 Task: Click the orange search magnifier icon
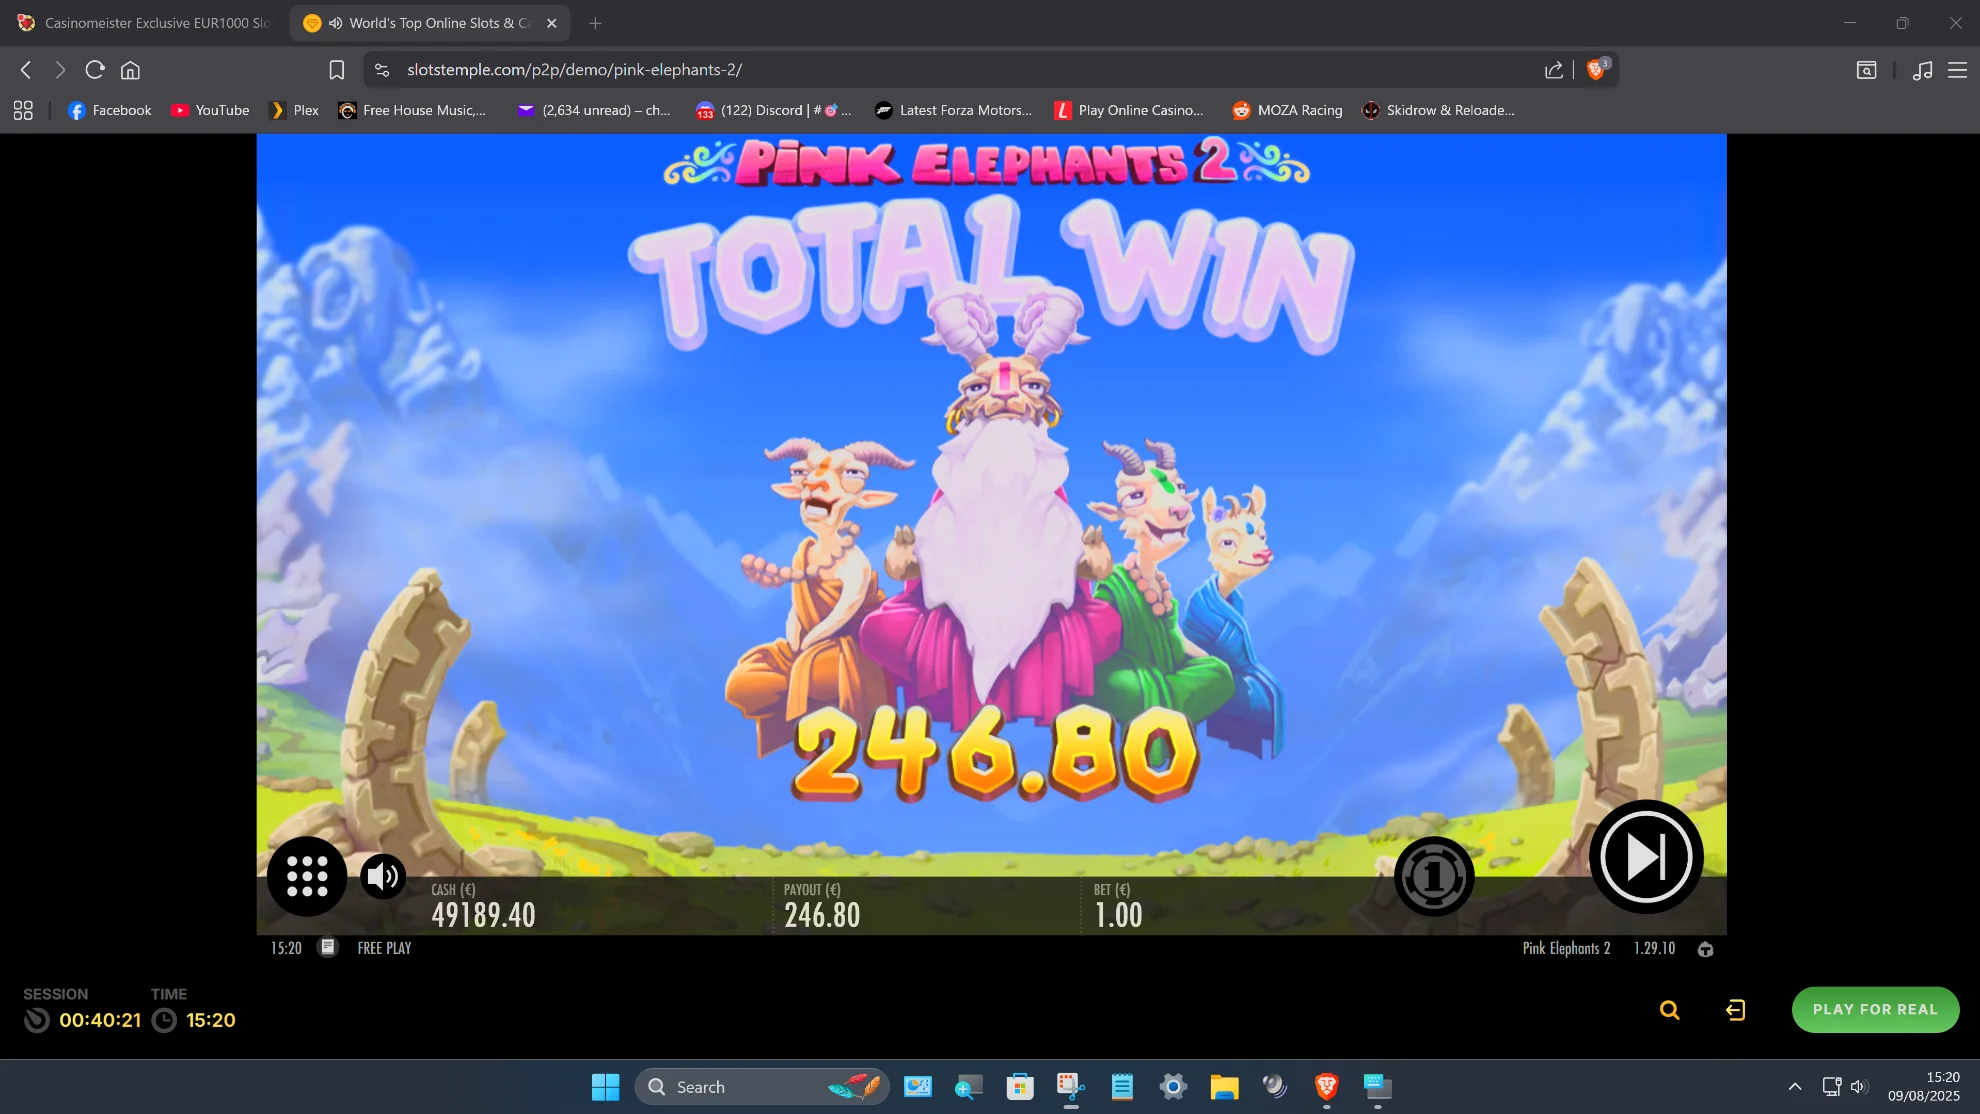1669,1010
